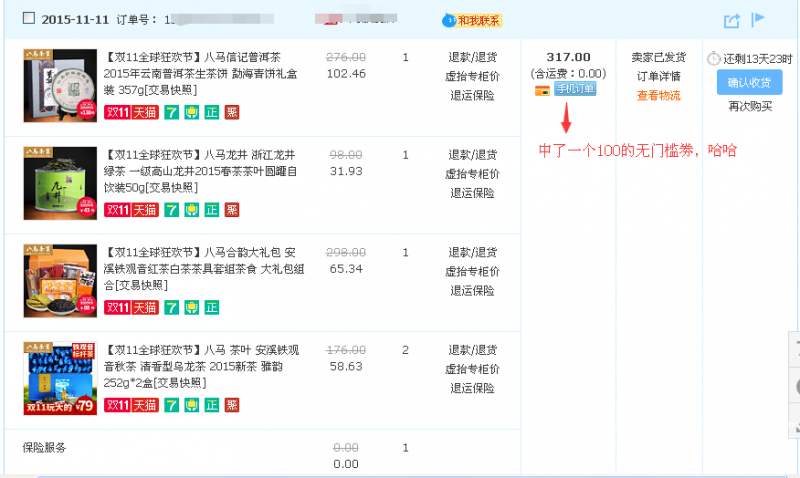Image resolution: width=800 pixels, height=478 pixels.
Task: Click the credit card payment icon under total
Action: tap(543, 90)
